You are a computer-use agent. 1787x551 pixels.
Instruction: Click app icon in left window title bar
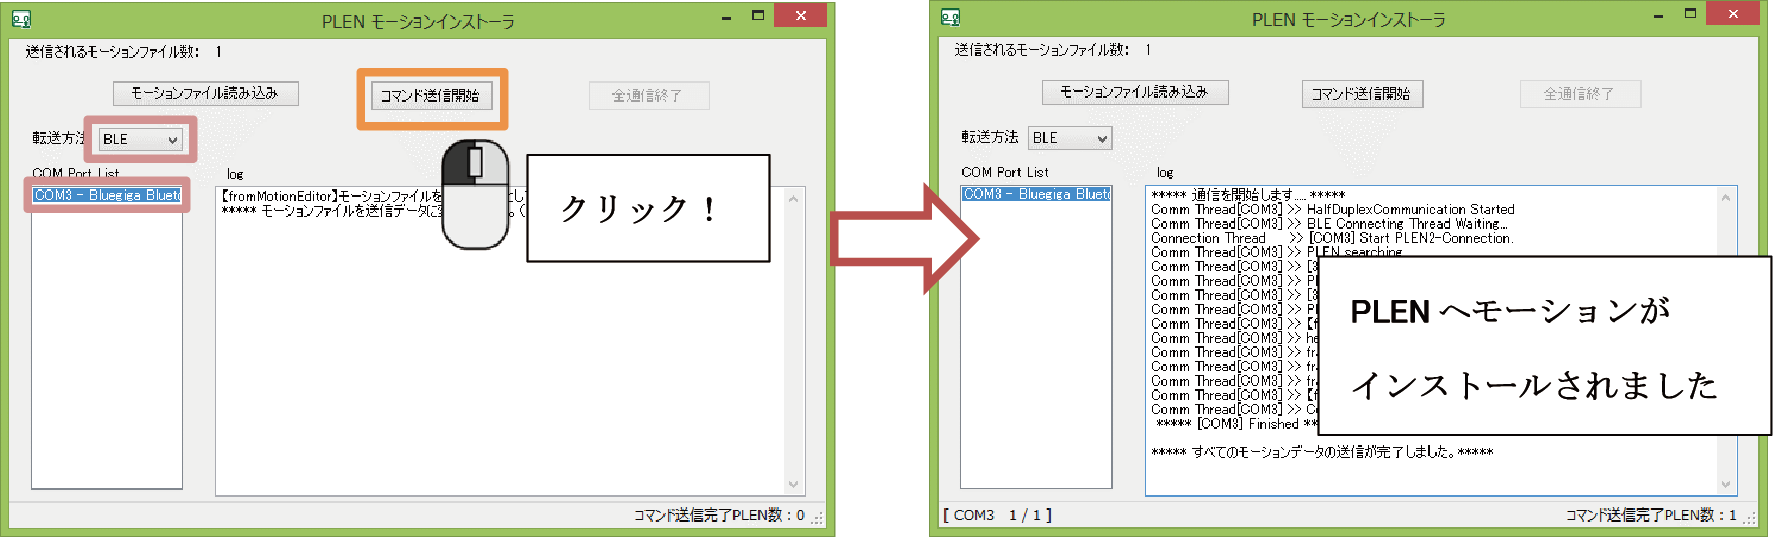(21, 19)
